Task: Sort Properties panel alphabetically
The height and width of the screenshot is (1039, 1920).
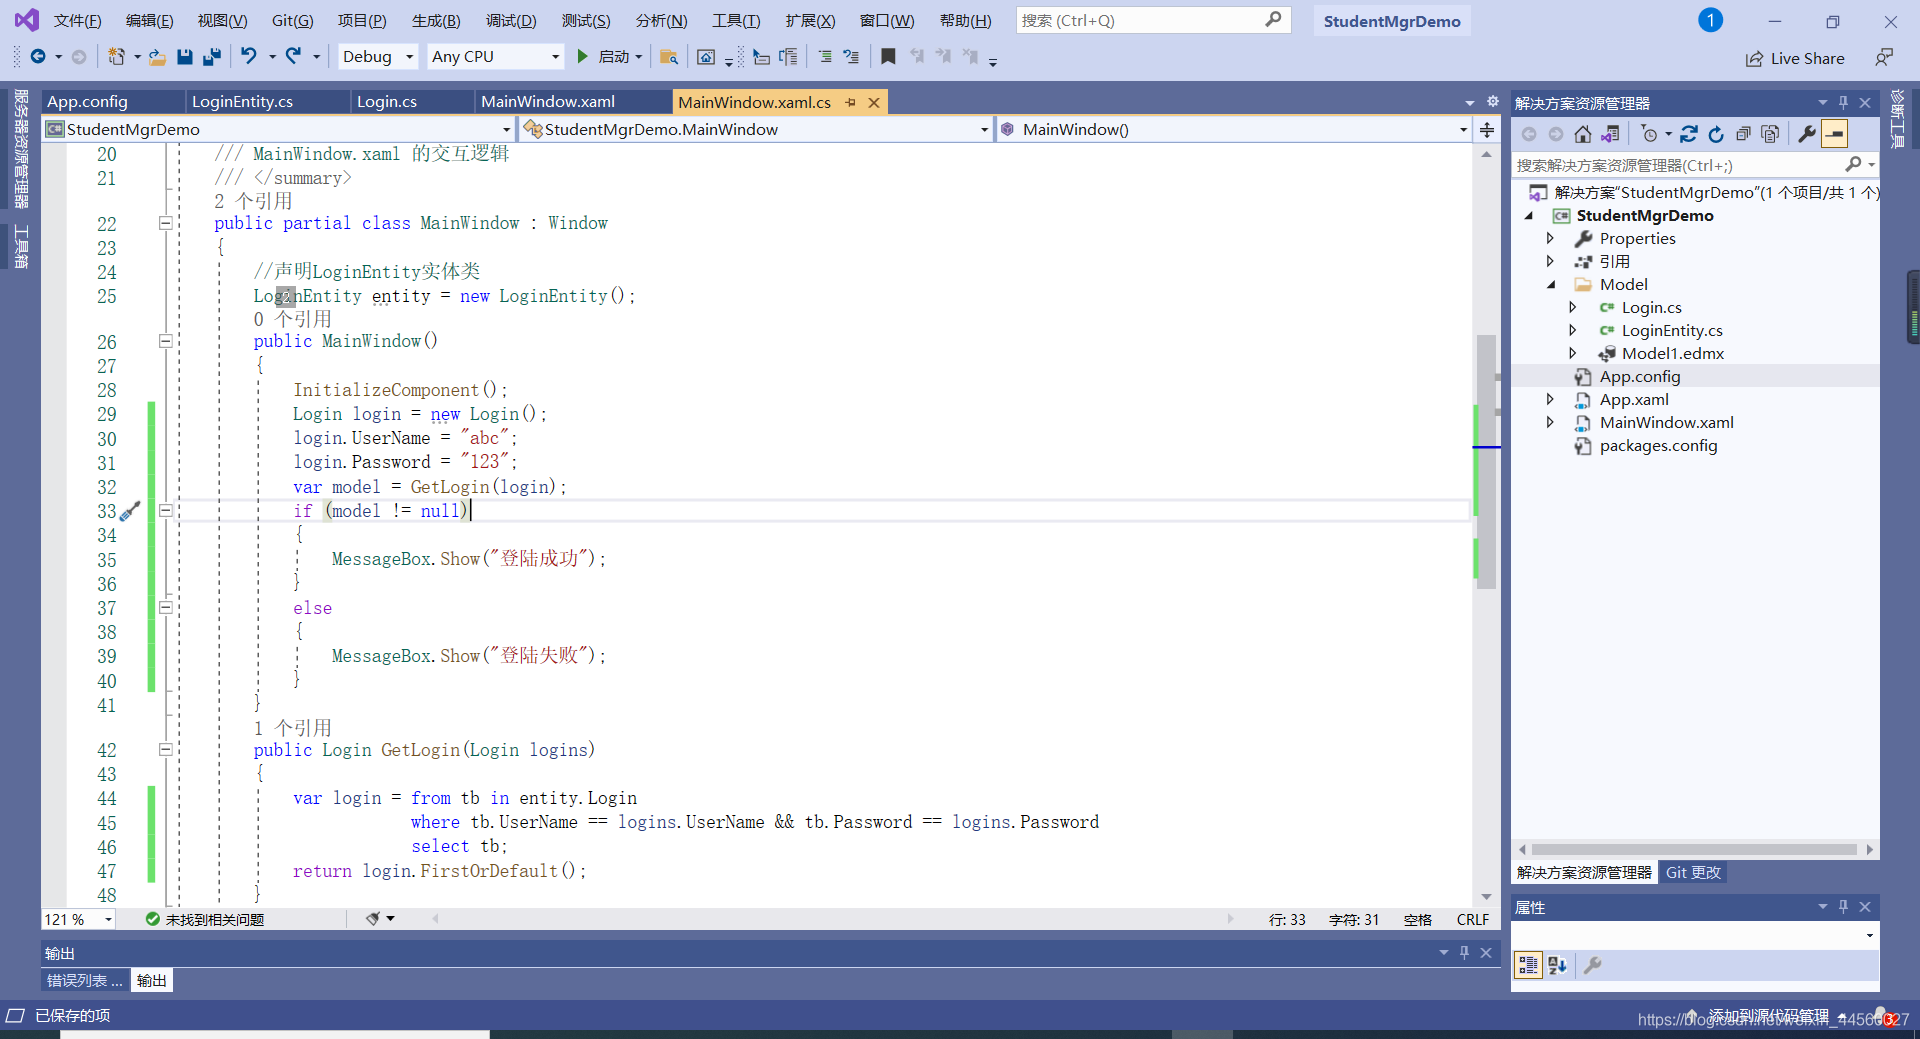Action: (x=1557, y=965)
